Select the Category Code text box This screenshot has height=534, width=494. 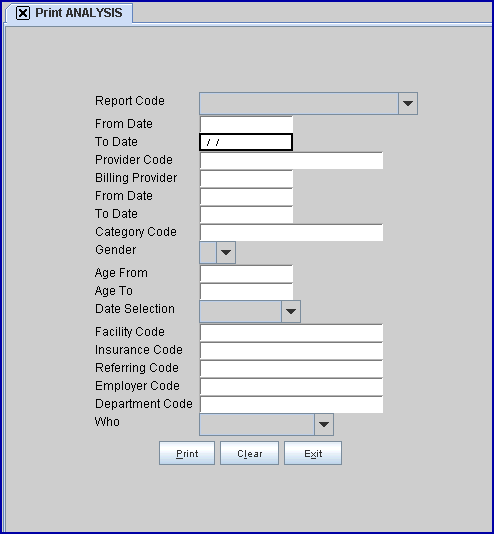pos(291,232)
